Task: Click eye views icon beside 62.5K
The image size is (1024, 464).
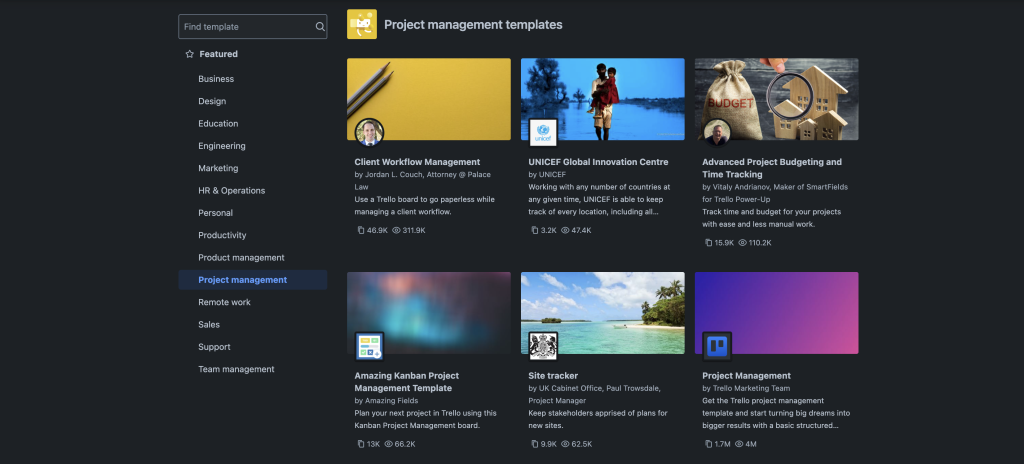Action: [565, 444]
